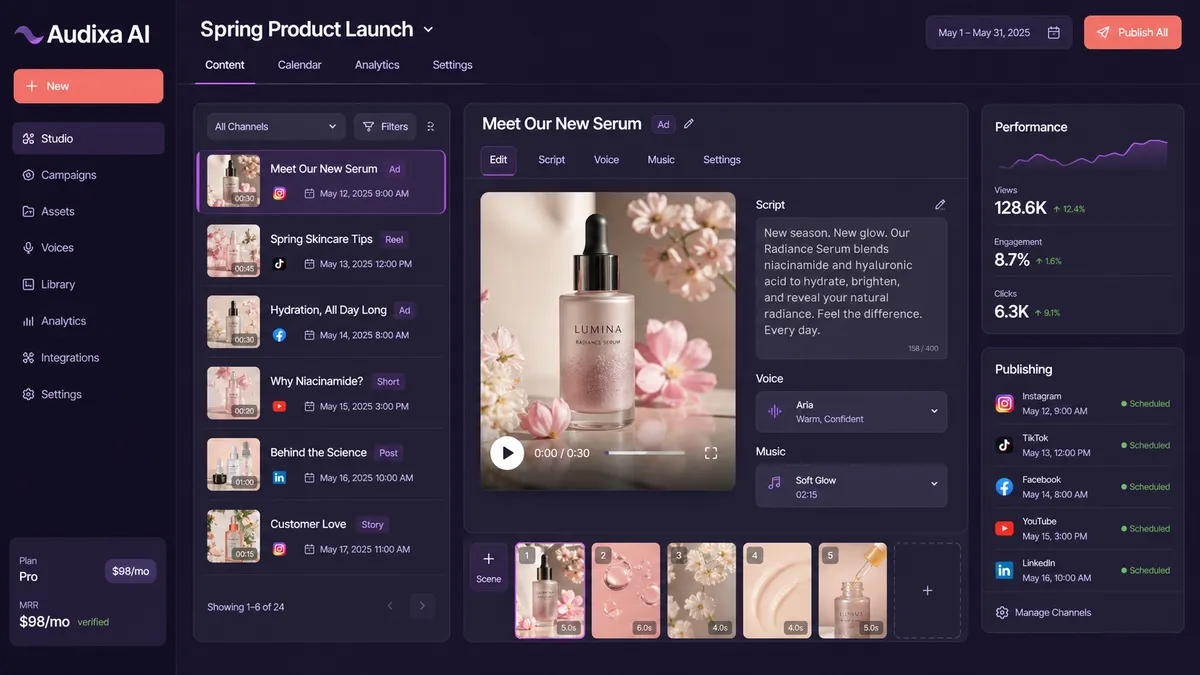The image size is (1200, 675).
Task: Click the Facebook icon in Publishing panel
Action: click(1004, 487)
